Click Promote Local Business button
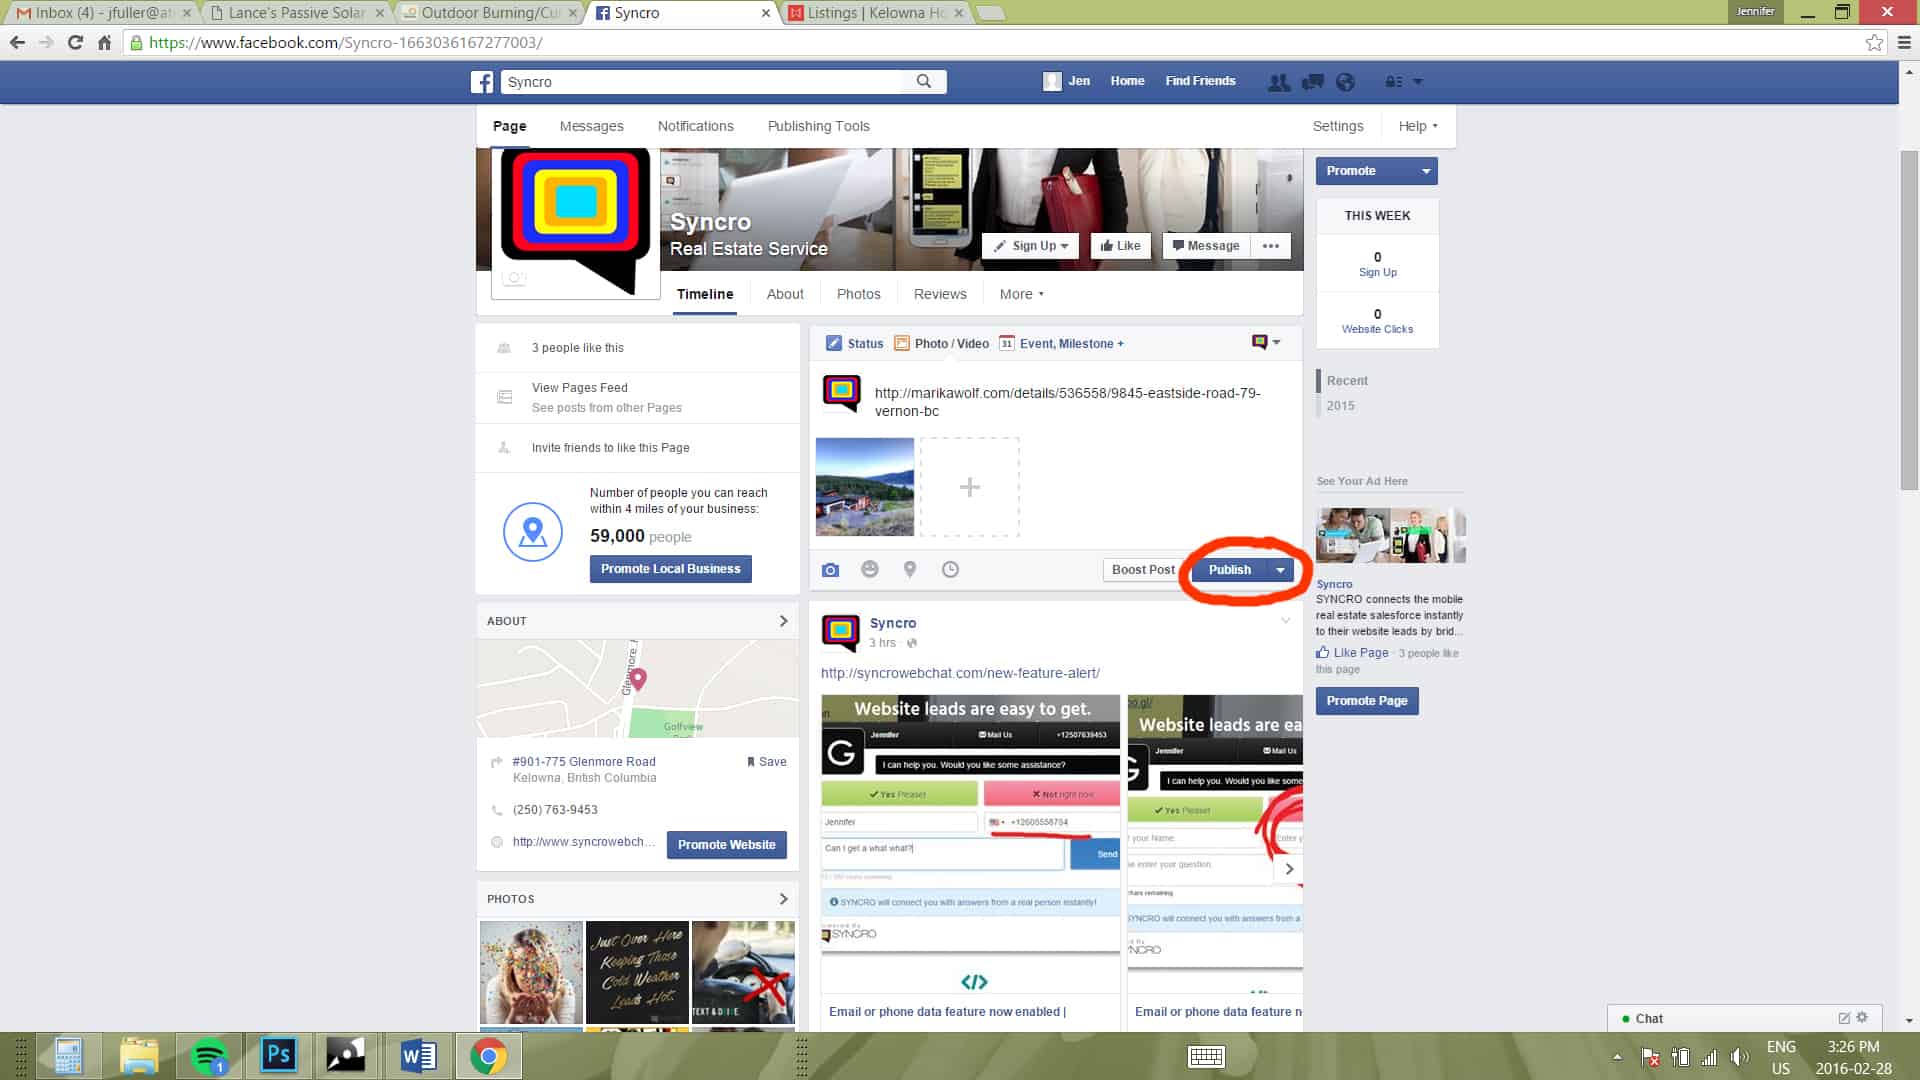 [670, 569]
